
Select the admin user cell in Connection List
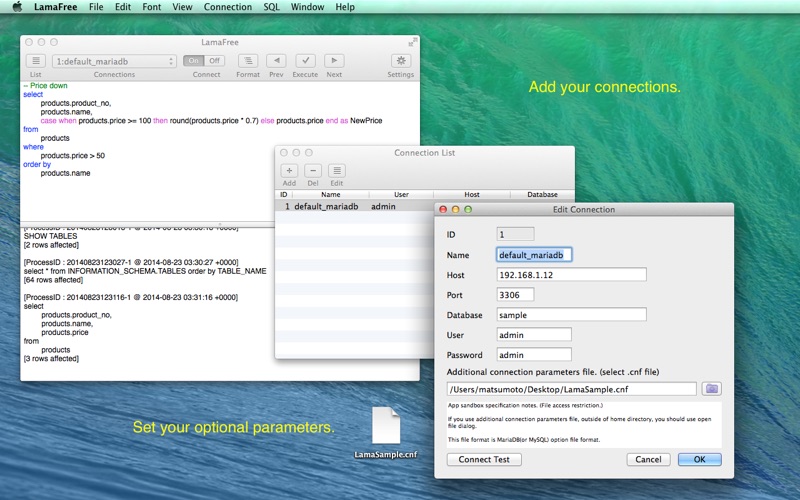383,206
